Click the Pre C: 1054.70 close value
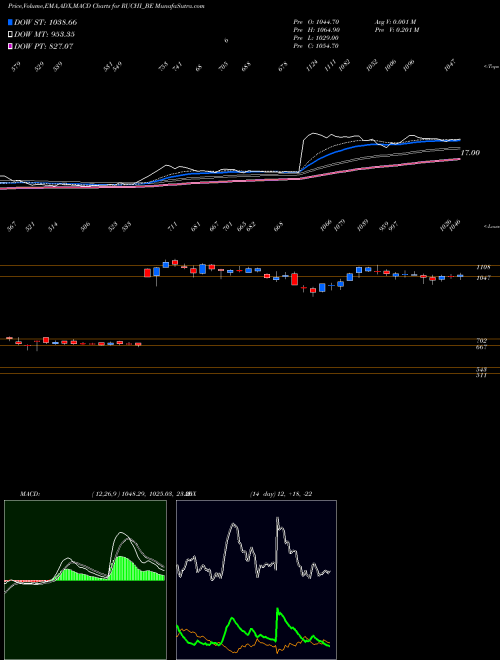The height and width of the screenshot is (660, 500). [316, 46]
